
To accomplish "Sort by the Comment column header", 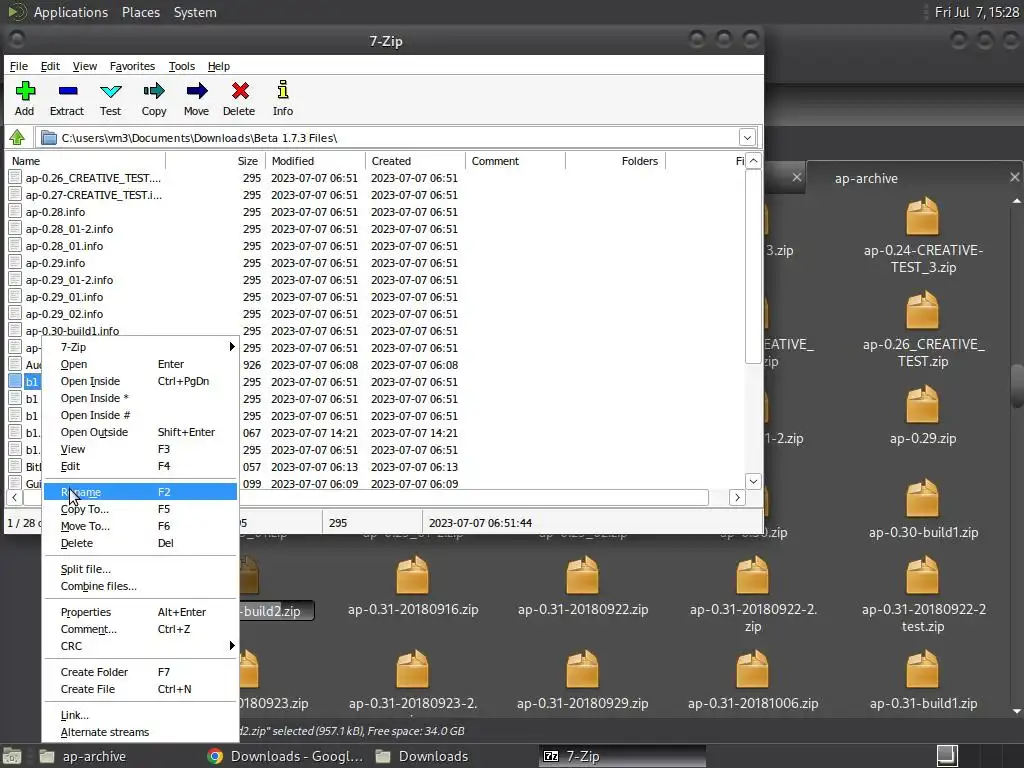I will point(515,161).
